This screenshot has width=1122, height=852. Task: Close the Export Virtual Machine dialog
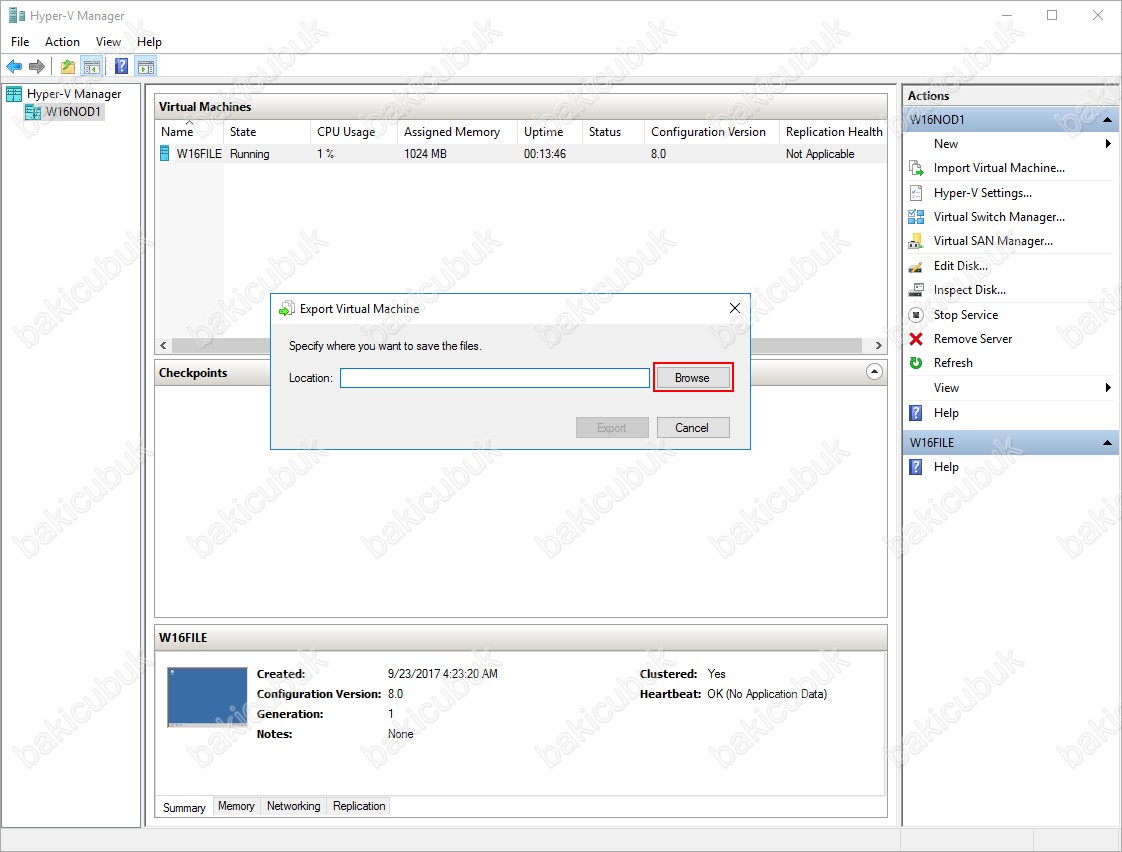734,308
